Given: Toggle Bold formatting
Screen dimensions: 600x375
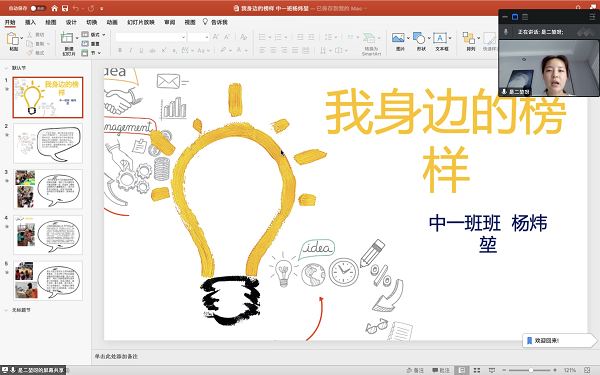Looking at the screenshot, I should coord(120,50).
